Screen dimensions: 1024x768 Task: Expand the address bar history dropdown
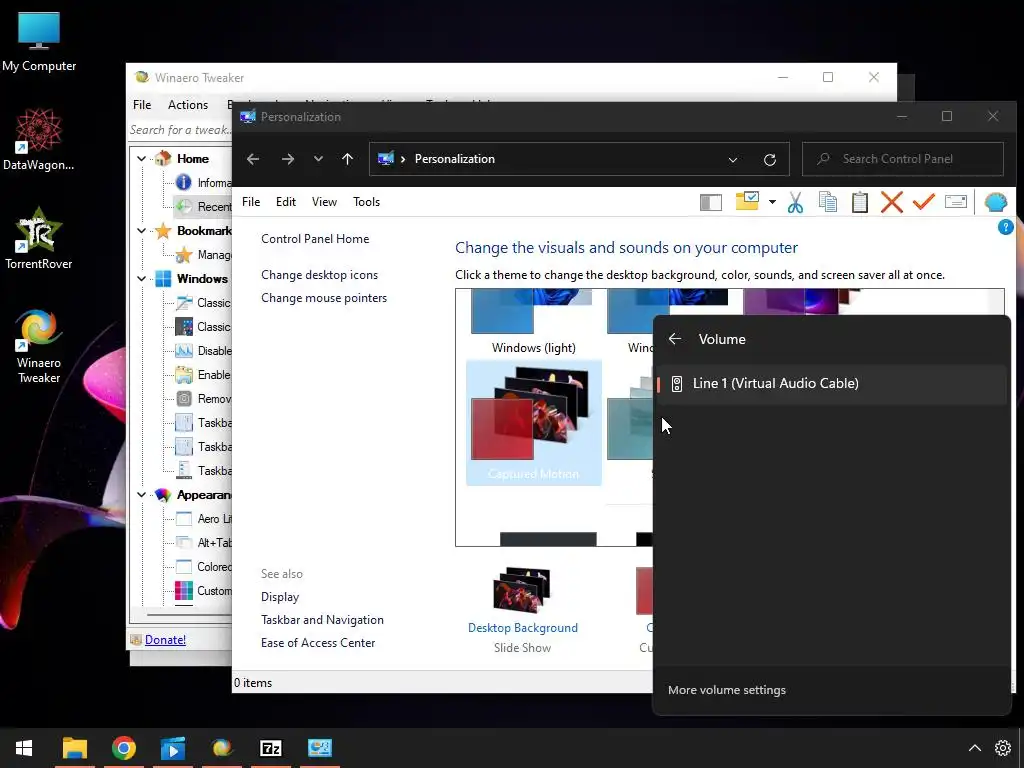click(x=733, y=160)
